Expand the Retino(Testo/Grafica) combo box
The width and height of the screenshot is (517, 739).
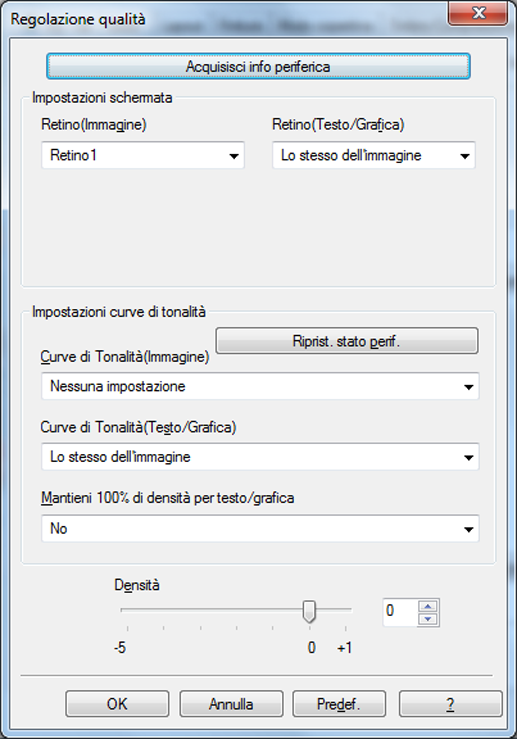tap(374, 155)
